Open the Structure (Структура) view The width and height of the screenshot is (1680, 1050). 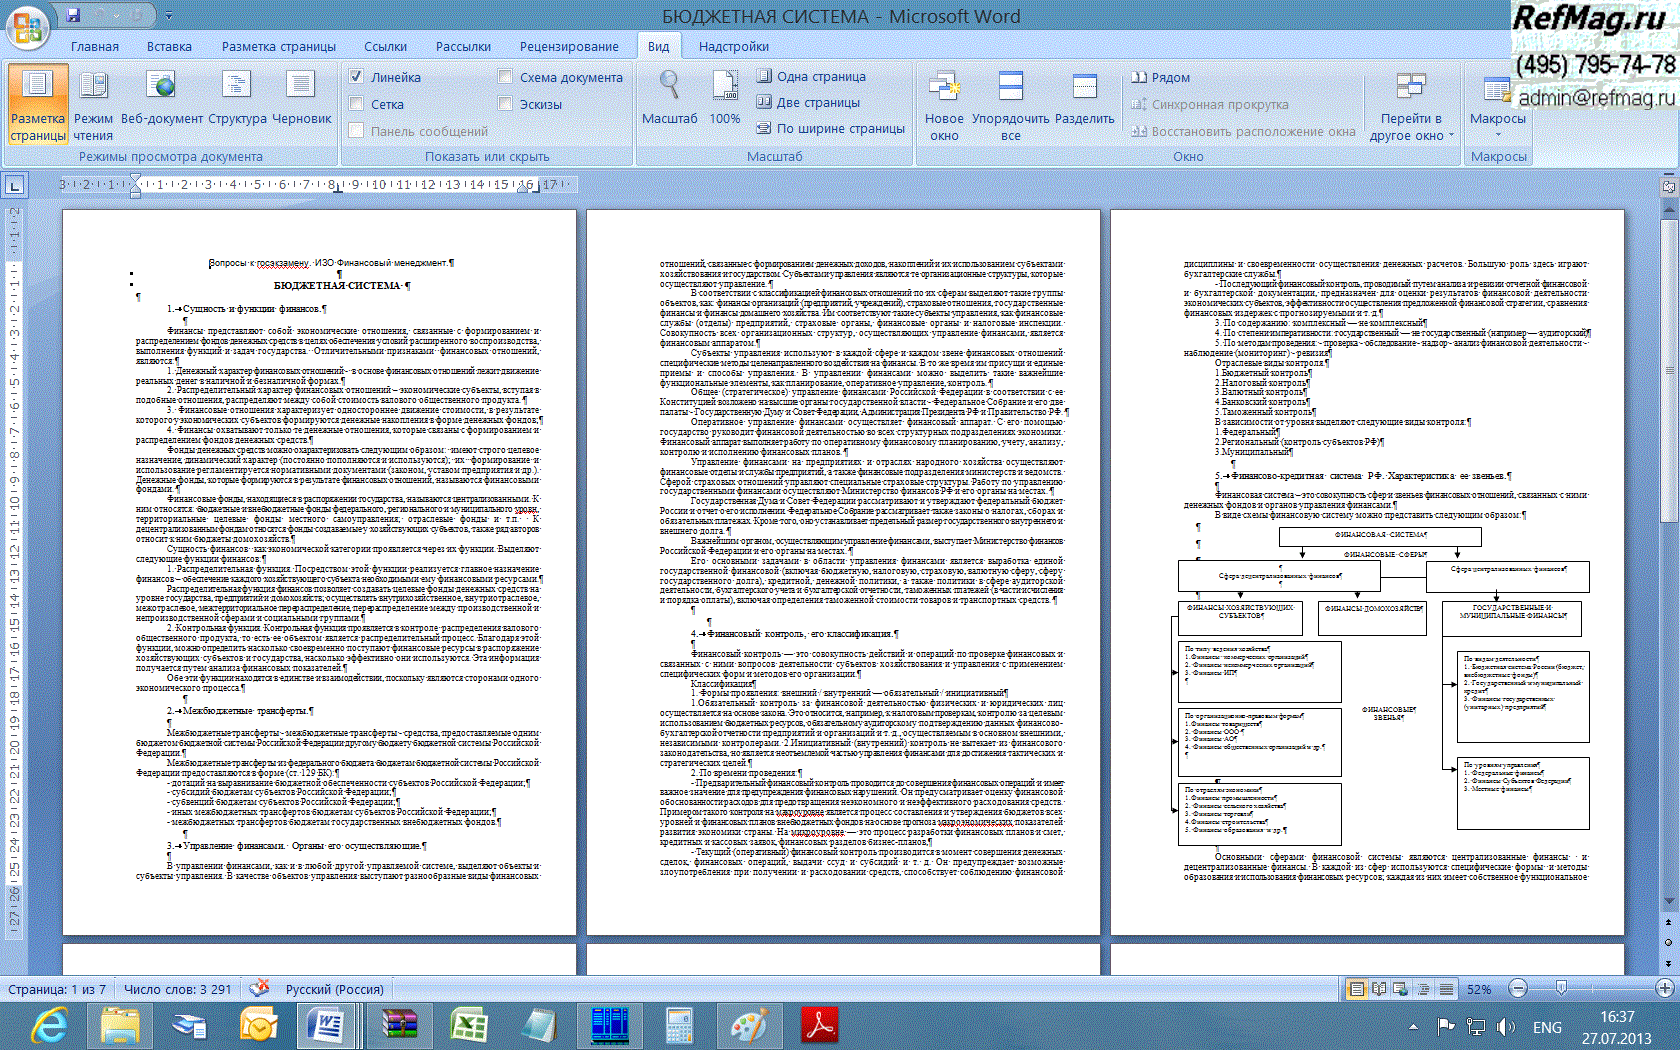(x=237, y=99)
